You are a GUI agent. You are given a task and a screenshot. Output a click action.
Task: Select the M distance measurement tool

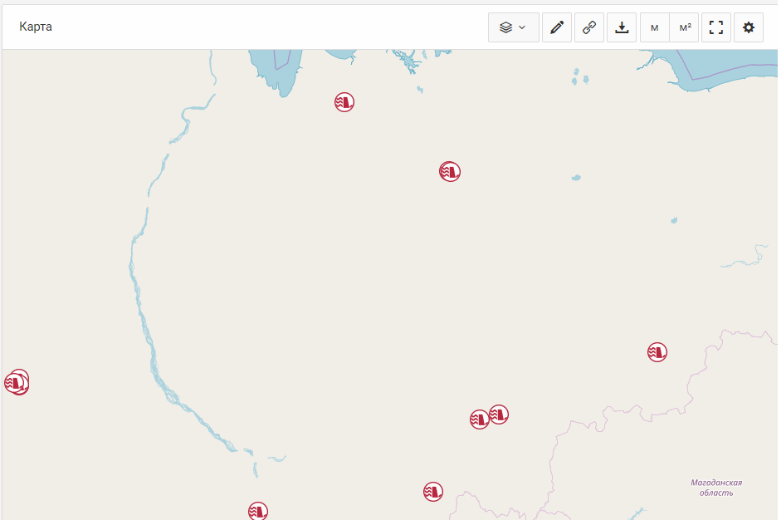[654, 27]
